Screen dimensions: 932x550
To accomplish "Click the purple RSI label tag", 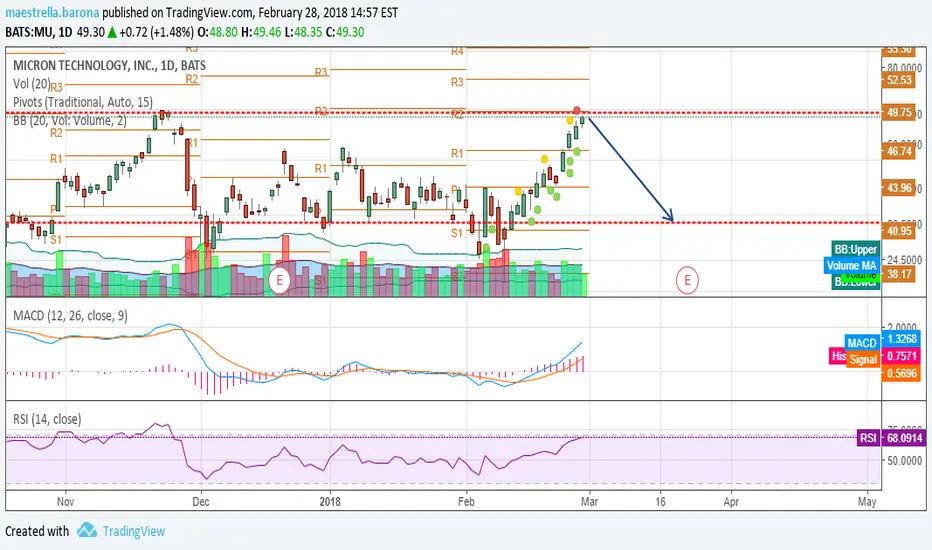I will point(868,438).
